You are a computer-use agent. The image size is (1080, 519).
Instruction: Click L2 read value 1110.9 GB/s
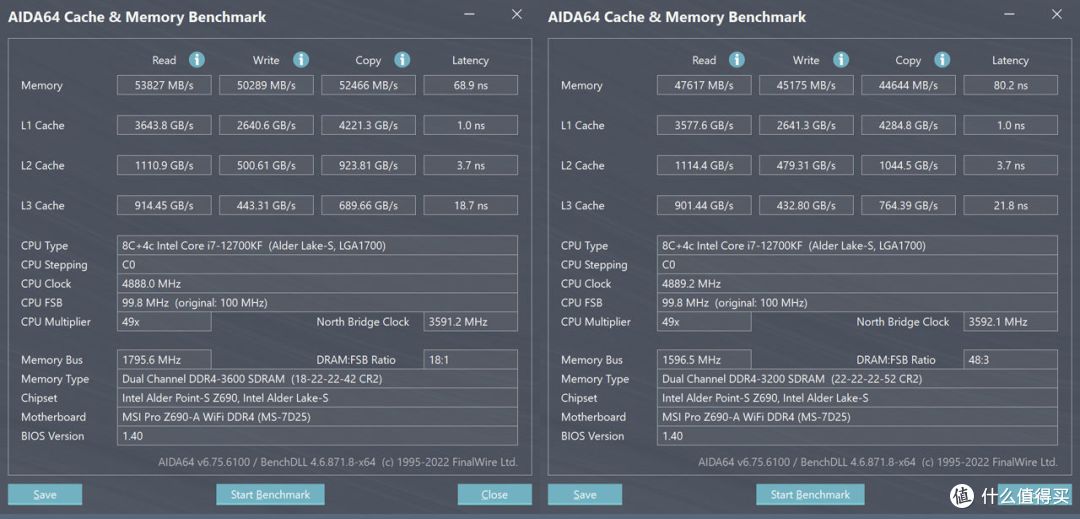164,165
